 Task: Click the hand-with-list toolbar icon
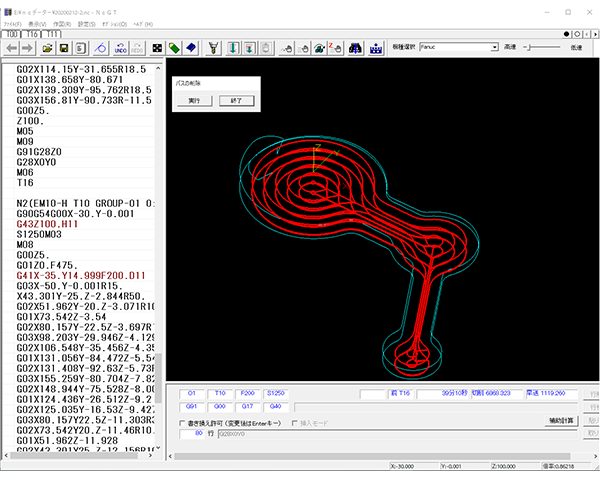click(303, 48)
